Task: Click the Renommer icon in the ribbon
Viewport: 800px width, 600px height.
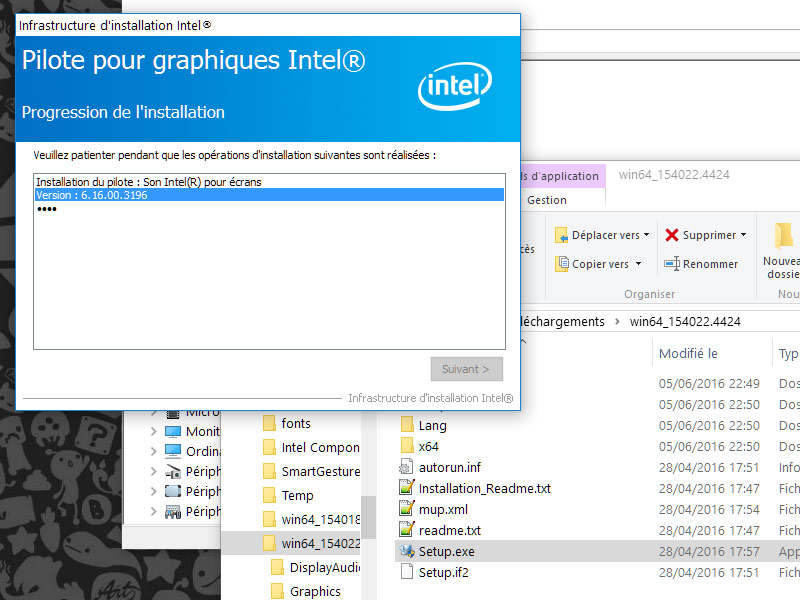Action: click(x=672, y=264)
